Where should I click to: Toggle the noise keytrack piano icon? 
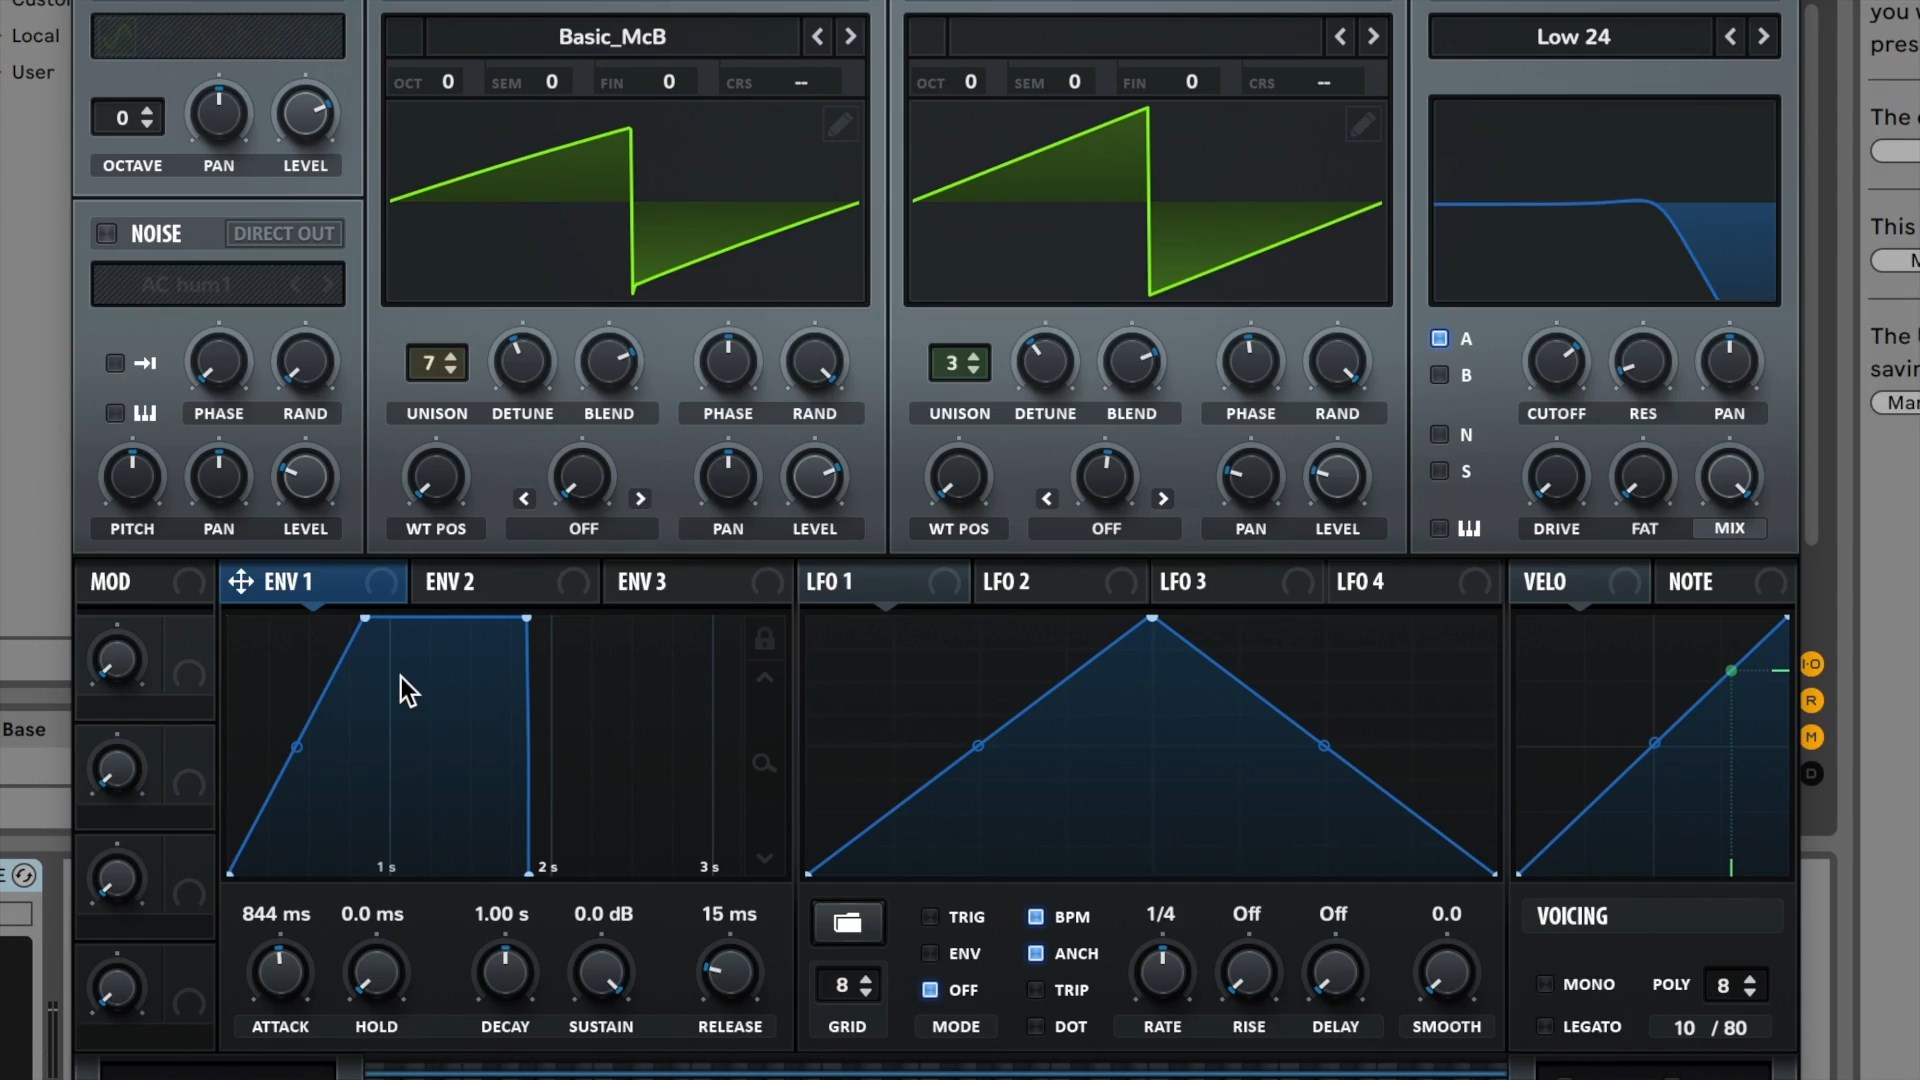[x=145, y=413]
